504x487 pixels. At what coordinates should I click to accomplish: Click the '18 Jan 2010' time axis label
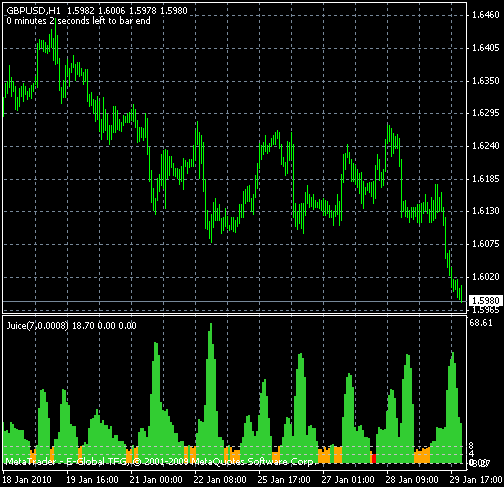click(x=27, y=480)
